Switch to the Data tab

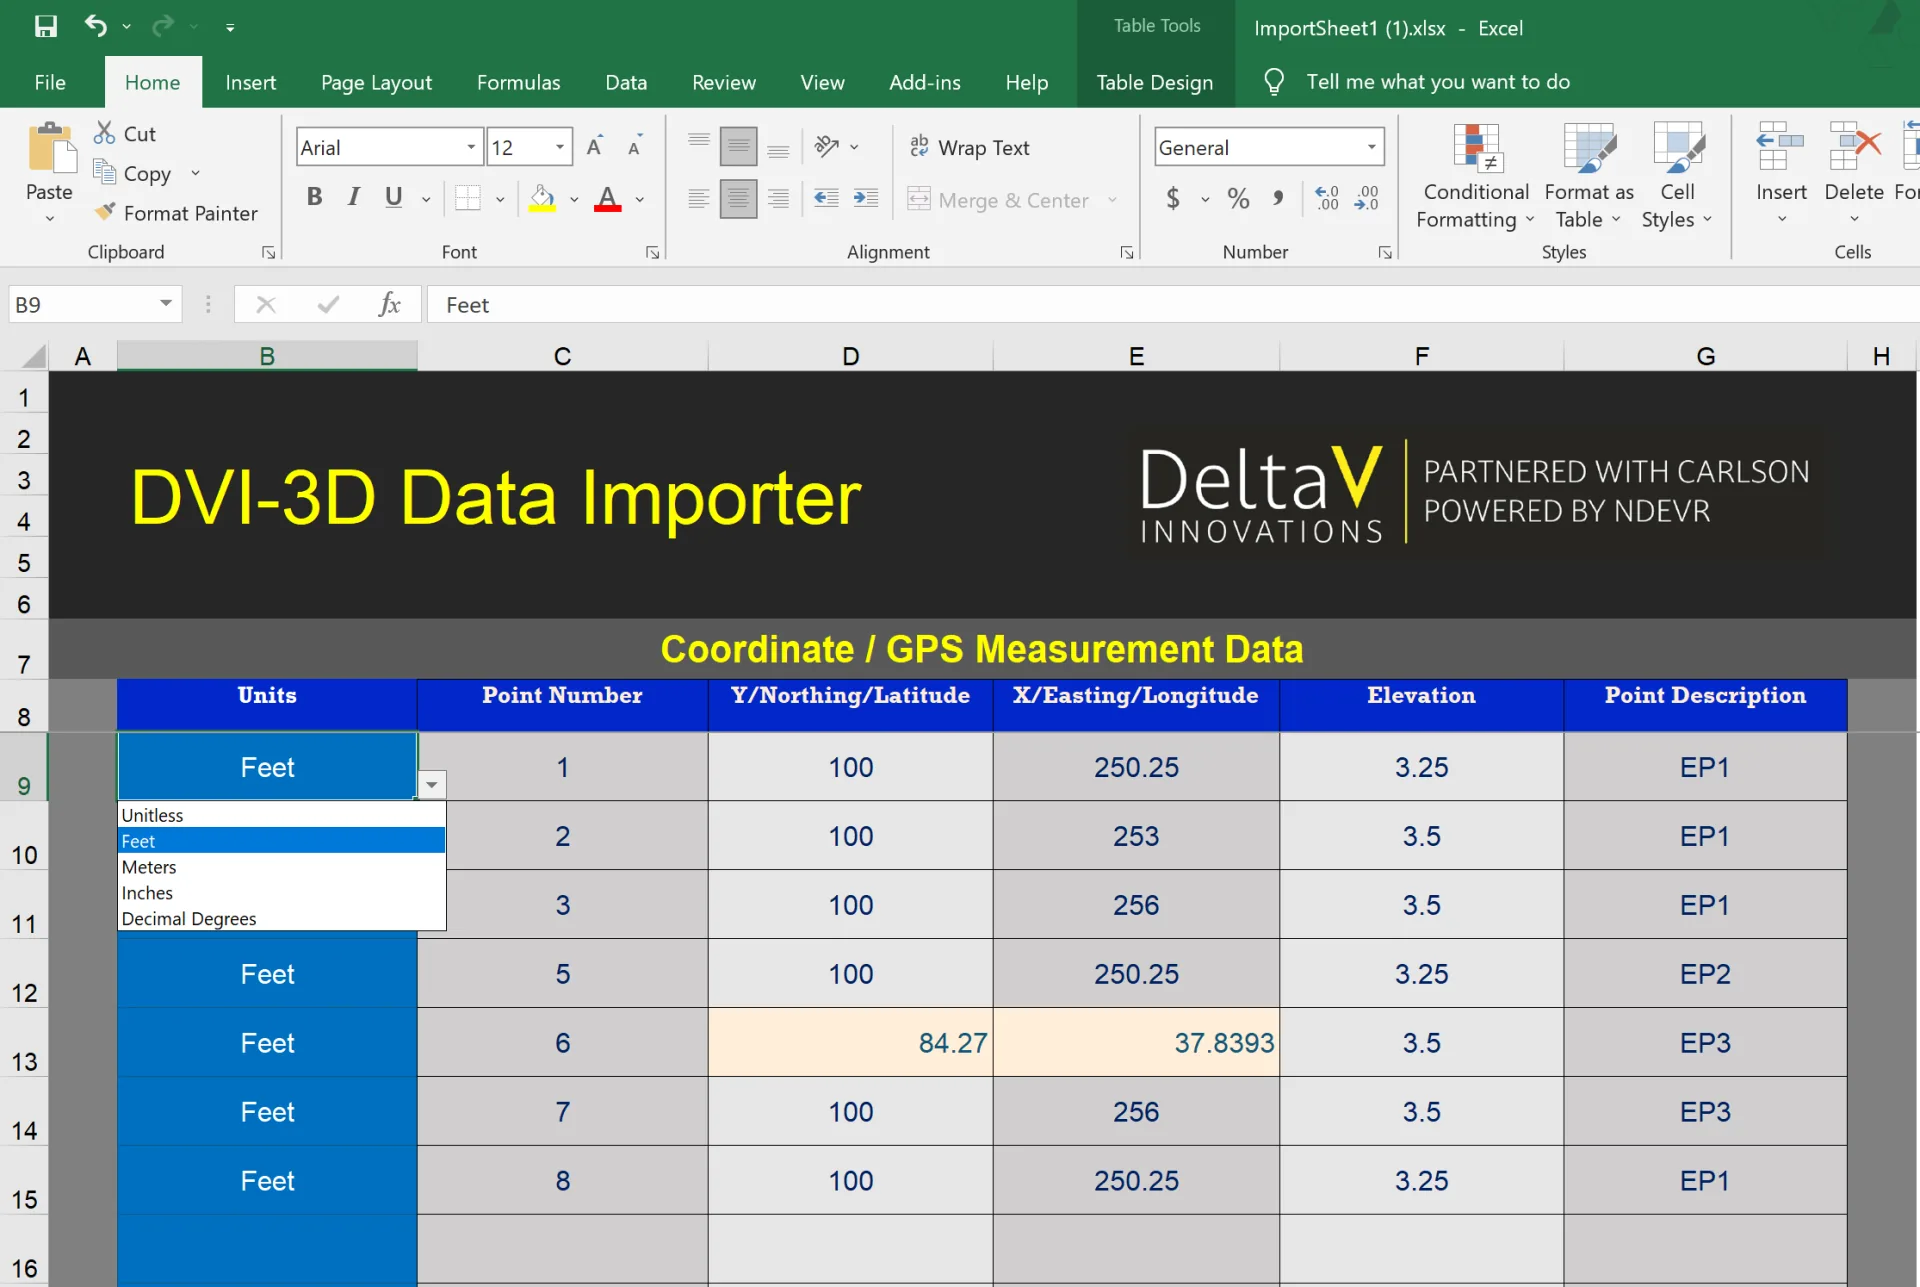626,82
